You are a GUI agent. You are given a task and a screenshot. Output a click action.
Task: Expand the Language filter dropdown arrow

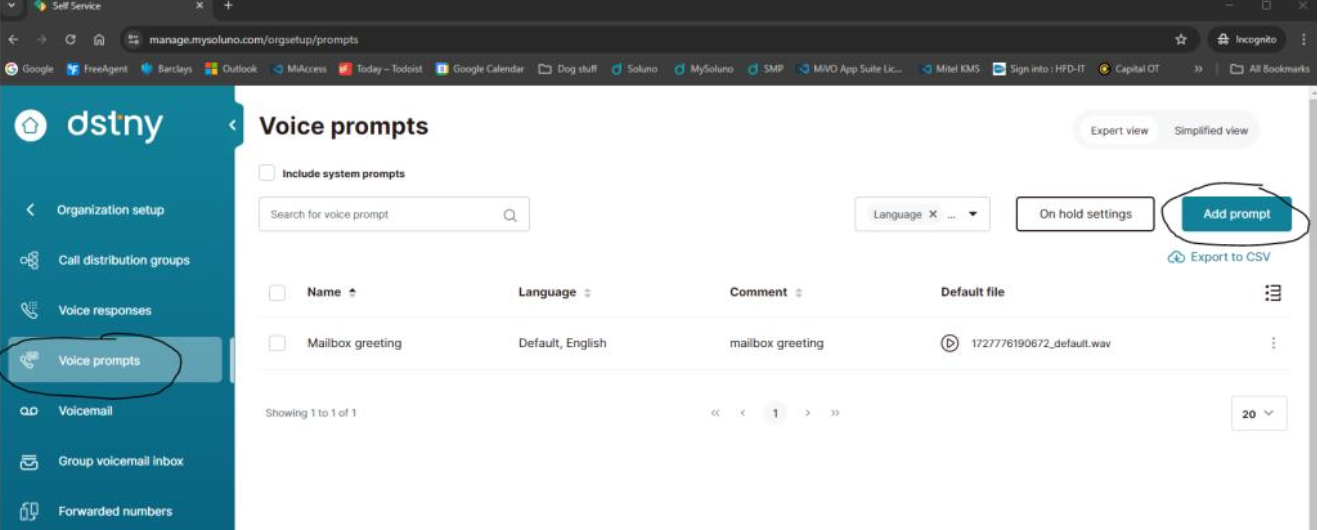tap(973, 214)
